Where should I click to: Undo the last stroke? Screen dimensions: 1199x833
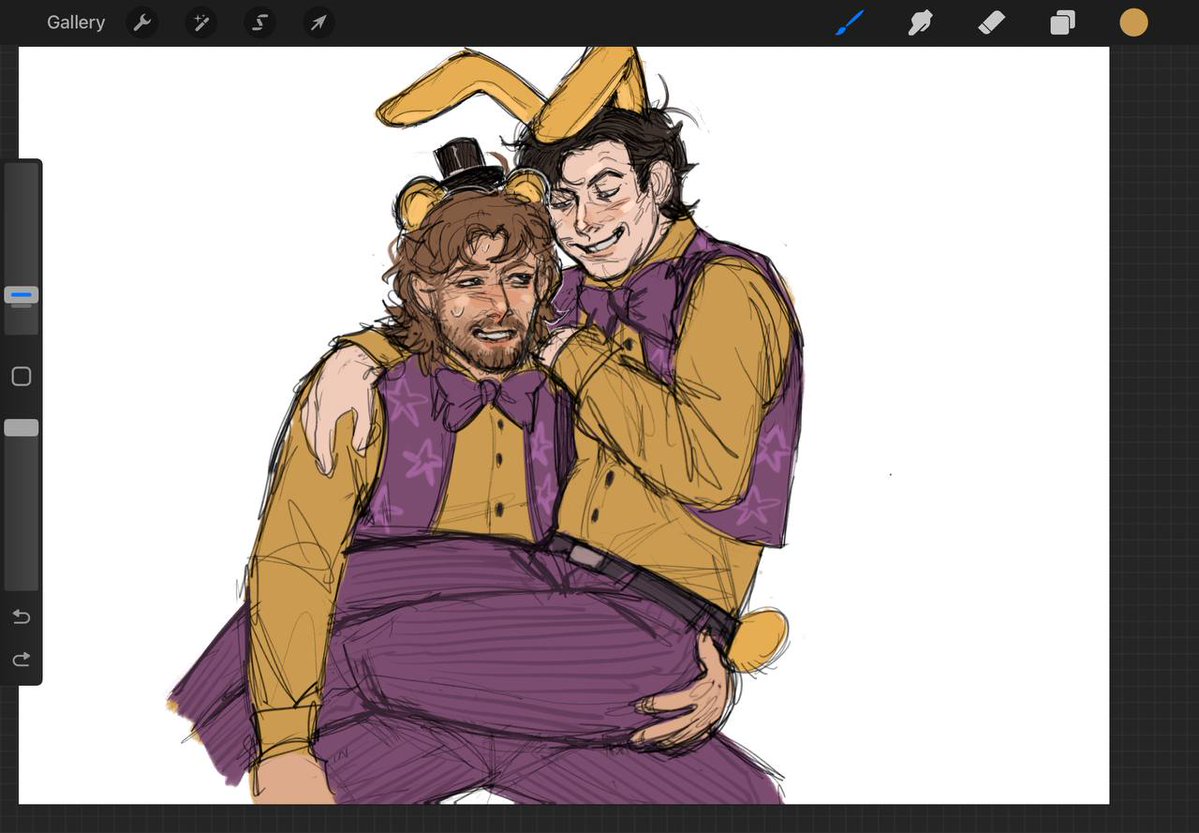[21, 617]
